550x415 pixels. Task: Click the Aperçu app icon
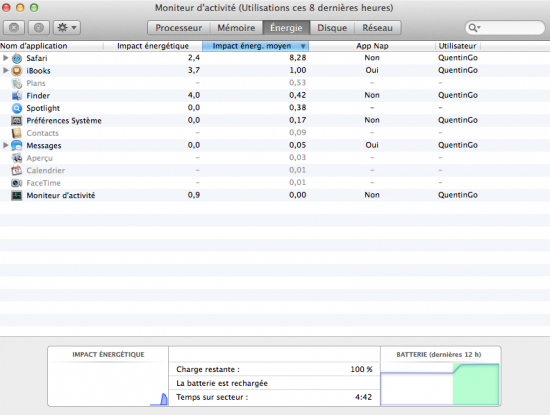point(16,158)
